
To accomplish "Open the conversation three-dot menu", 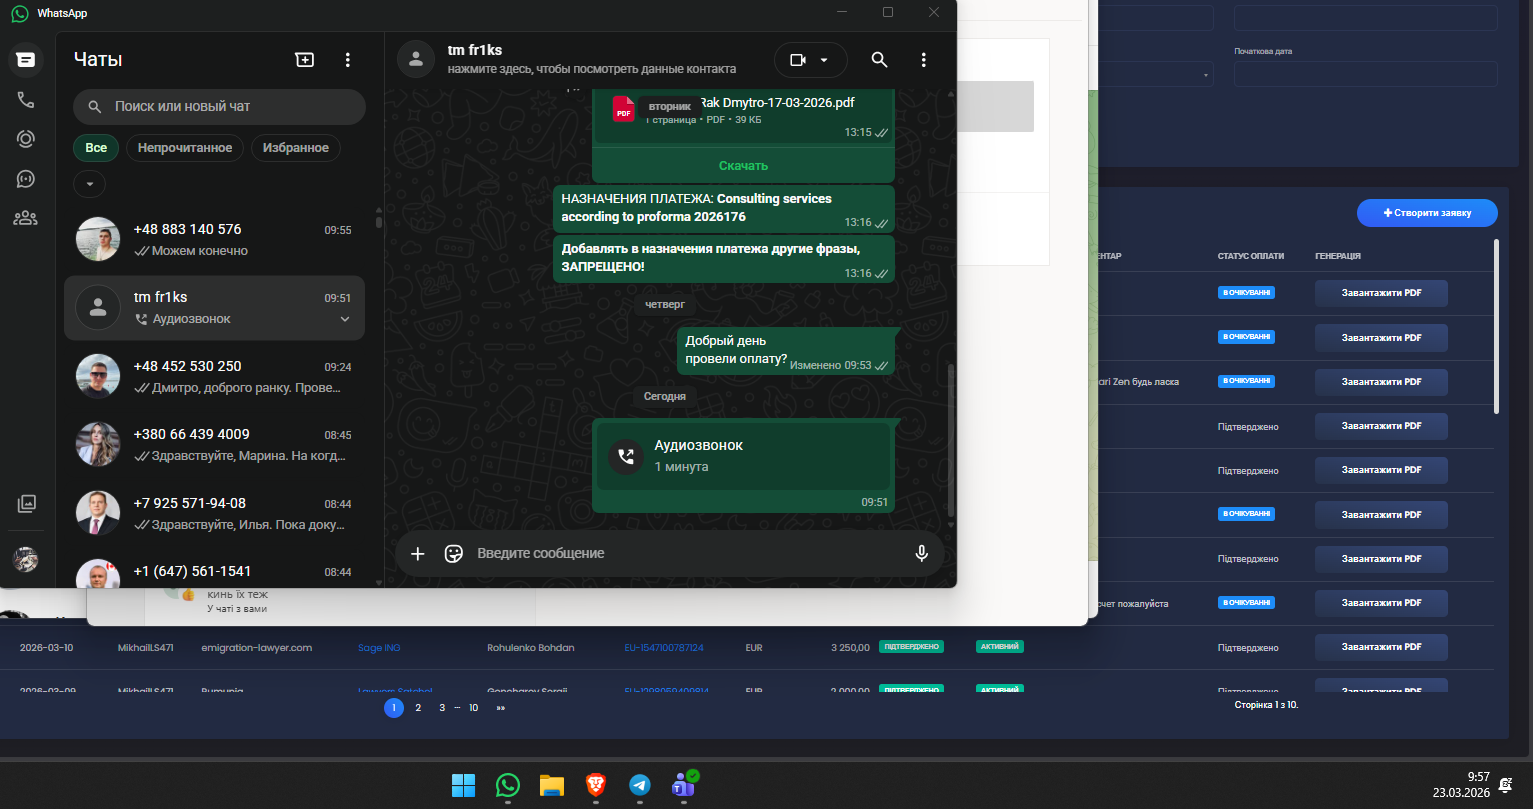I will [x=924, y=60].
